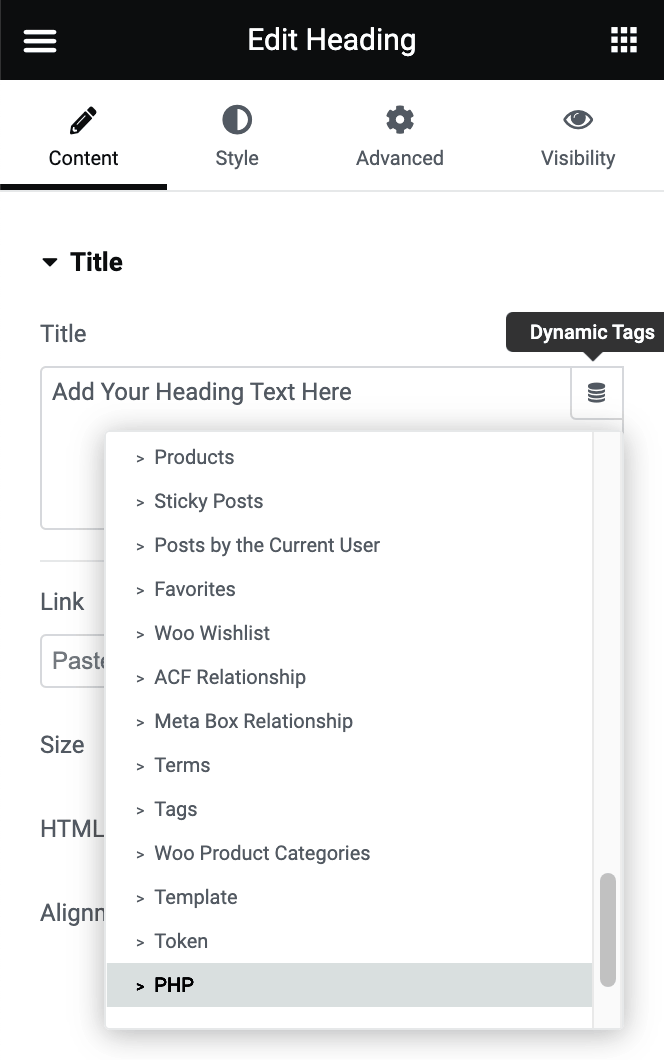Select the ACF Relationship entry
This screenshot has width=664, height=1060.
point(230,677)
